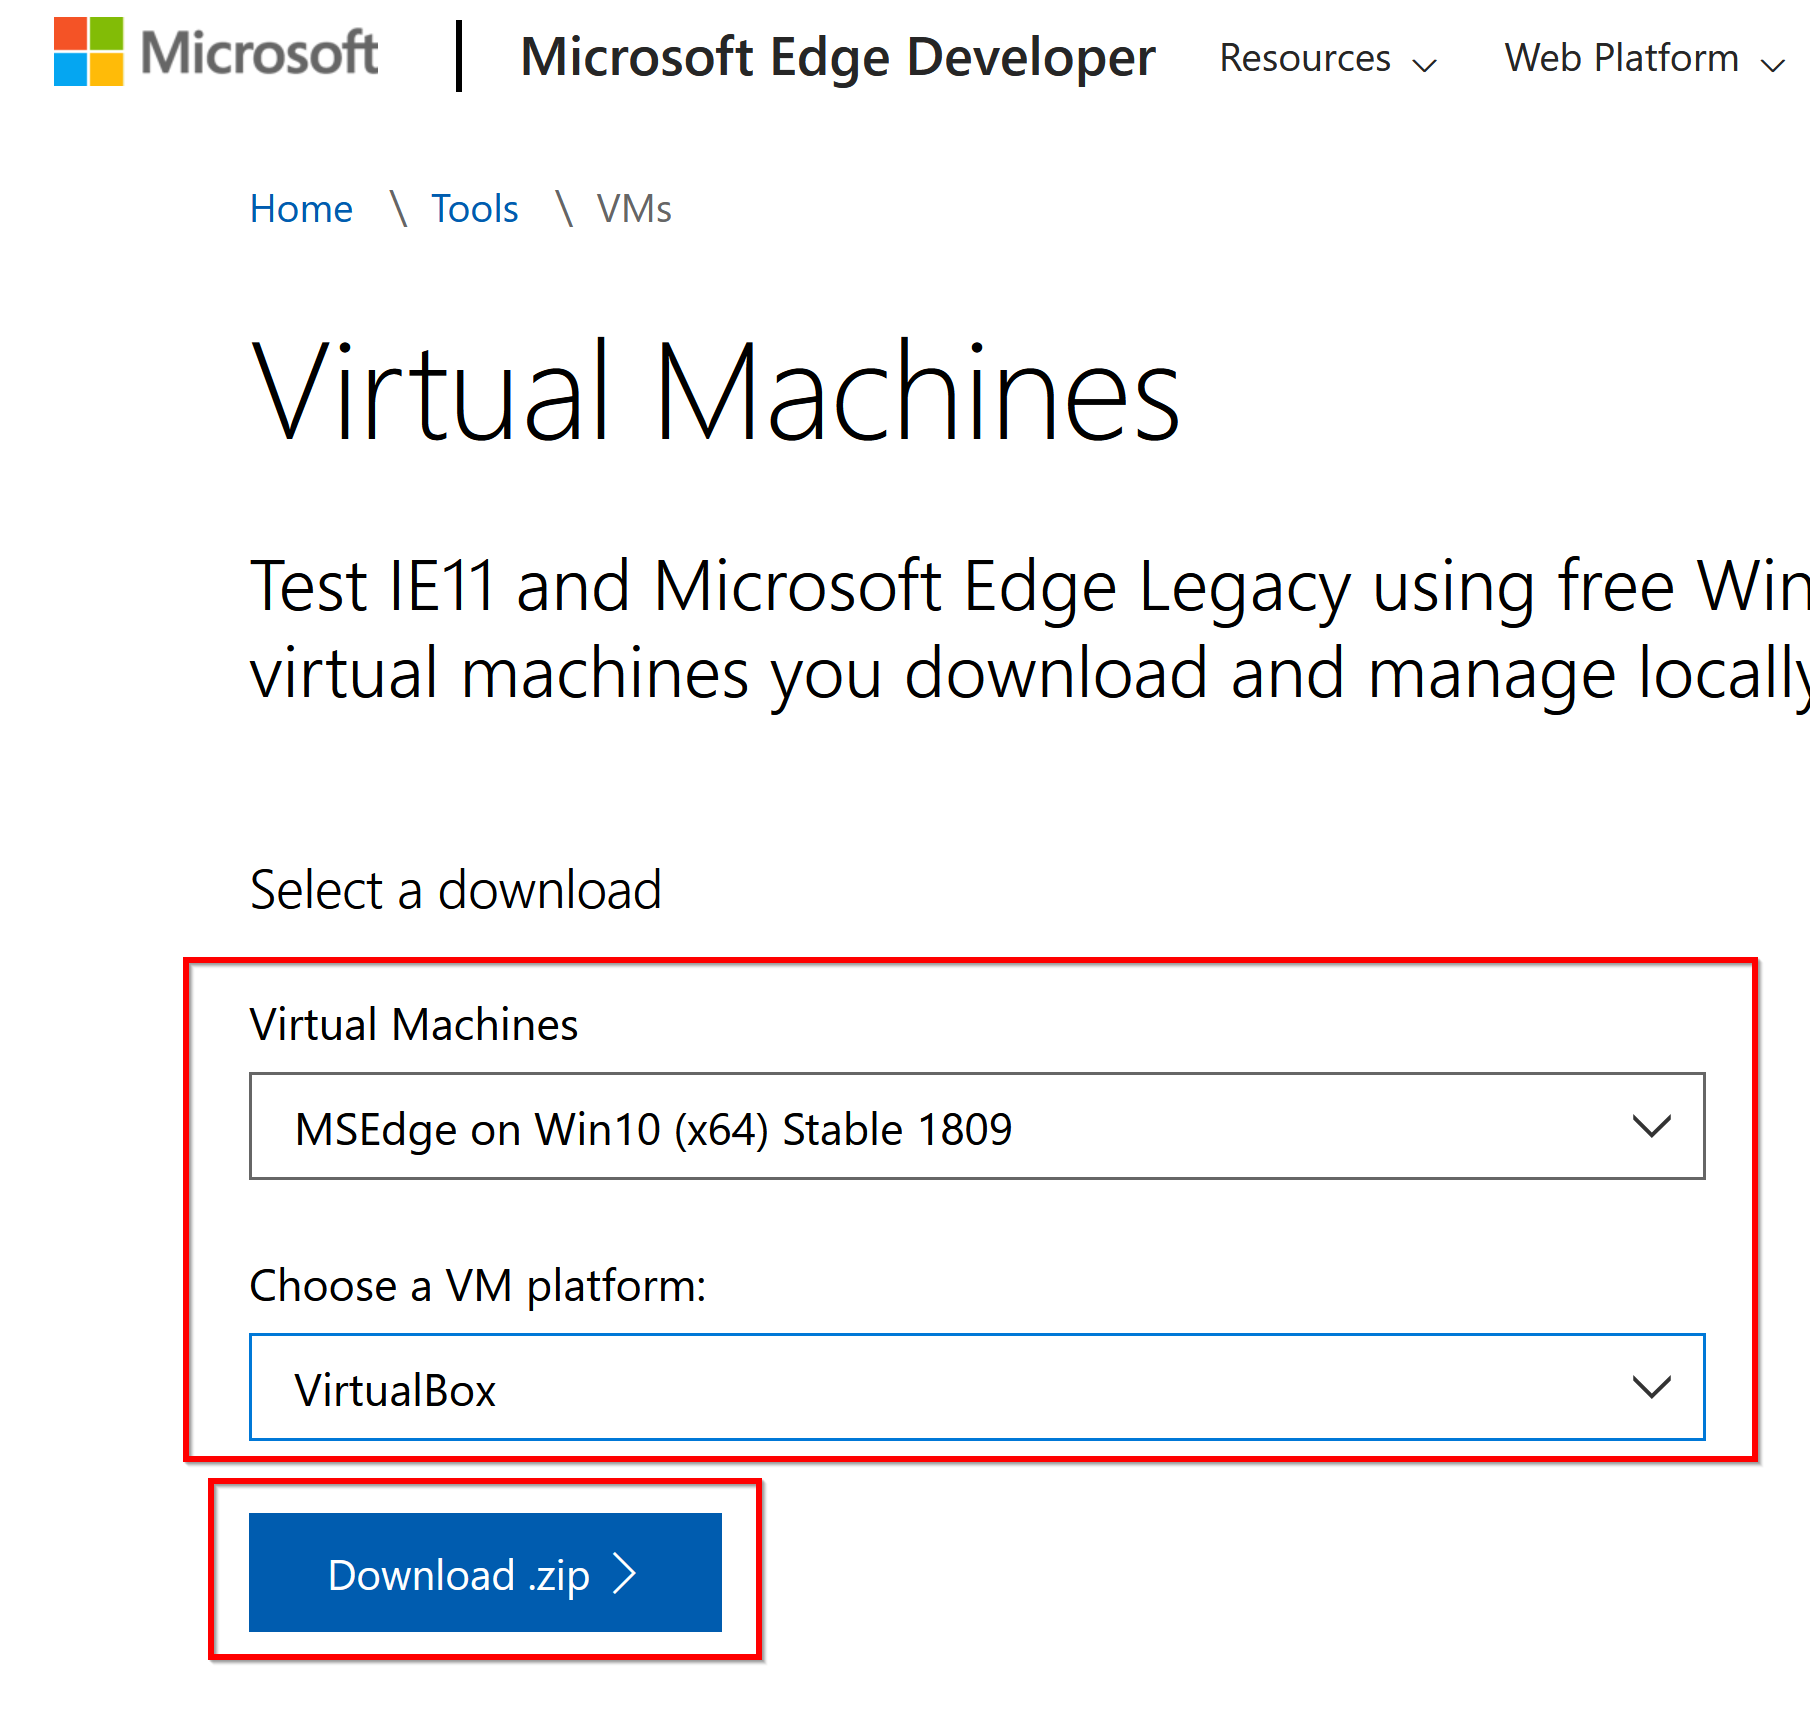Go to the Home breadcrumb
The height and width of the screenshot is (1711, 1810).
[x=301, y=209]
